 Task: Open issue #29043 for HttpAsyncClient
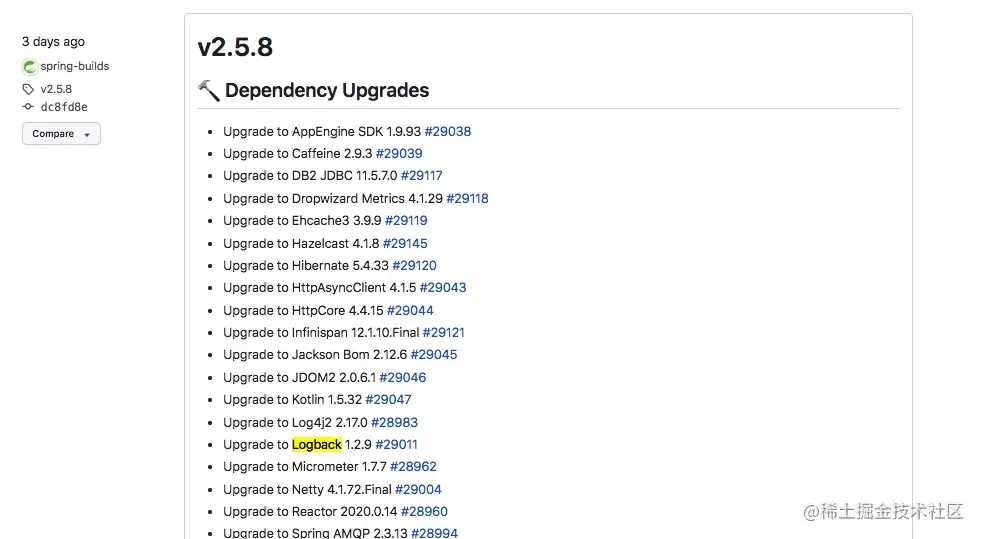click(x=443, y=288)
